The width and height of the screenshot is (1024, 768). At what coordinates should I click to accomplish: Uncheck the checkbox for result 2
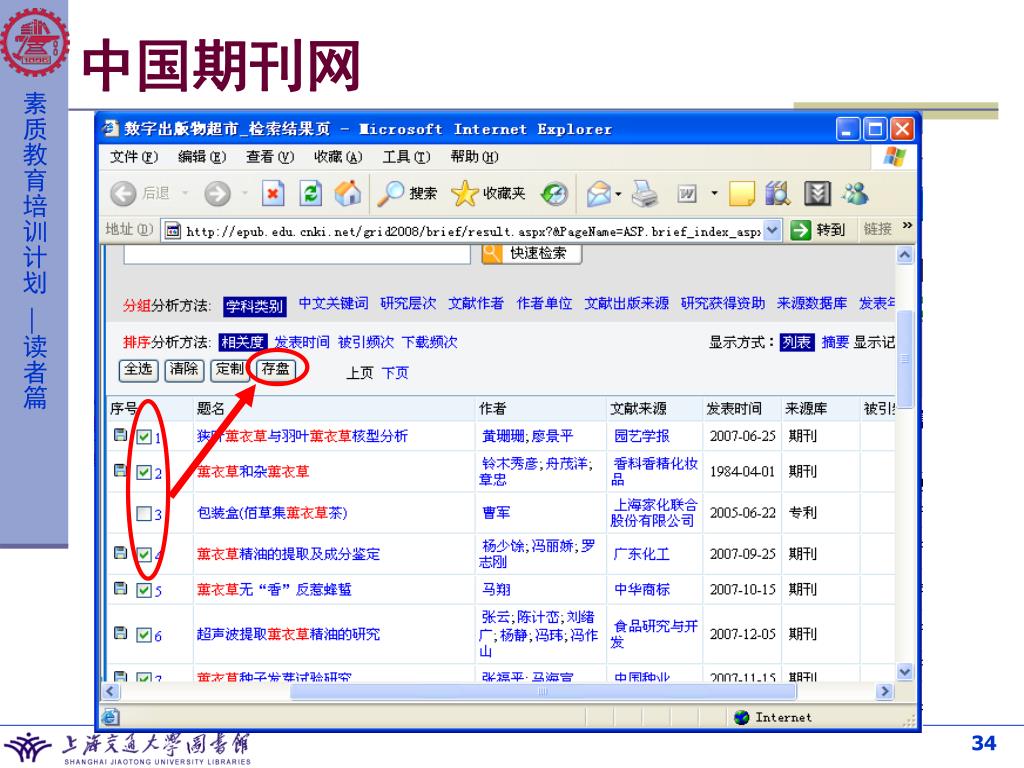[x=144, y=472]
